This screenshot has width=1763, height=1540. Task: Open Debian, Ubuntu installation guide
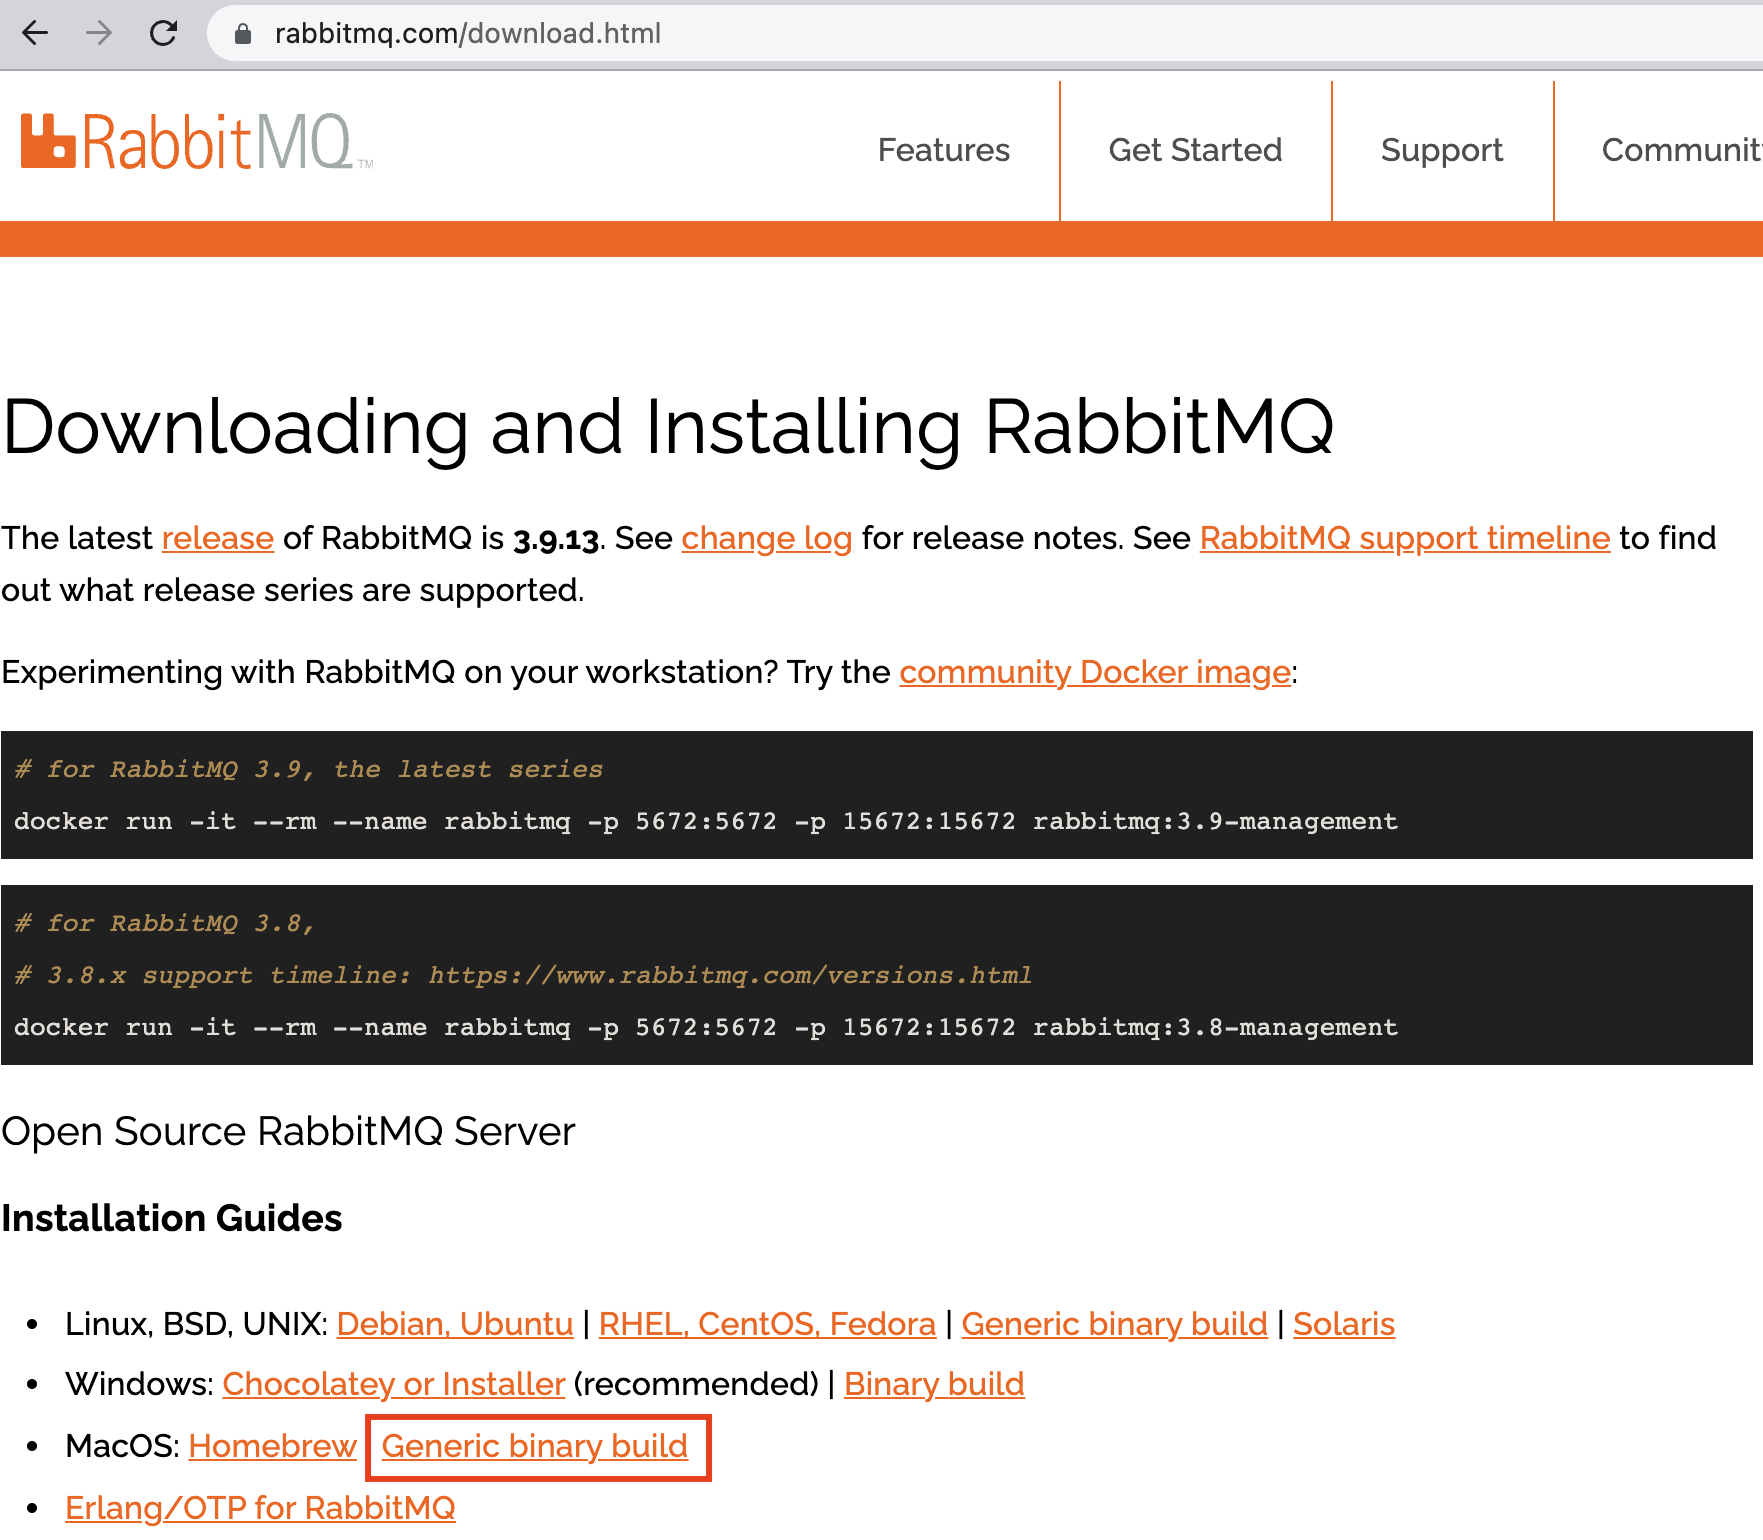[455, 1324]
